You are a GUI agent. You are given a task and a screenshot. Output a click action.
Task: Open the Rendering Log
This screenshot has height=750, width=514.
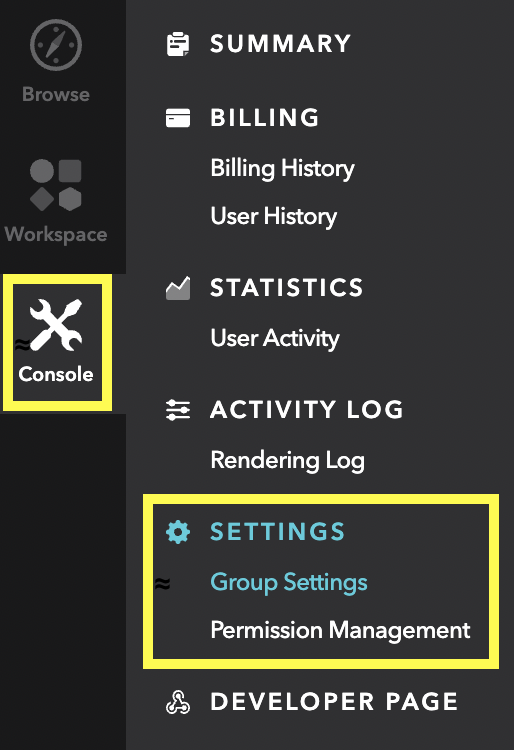click(288, 460)
